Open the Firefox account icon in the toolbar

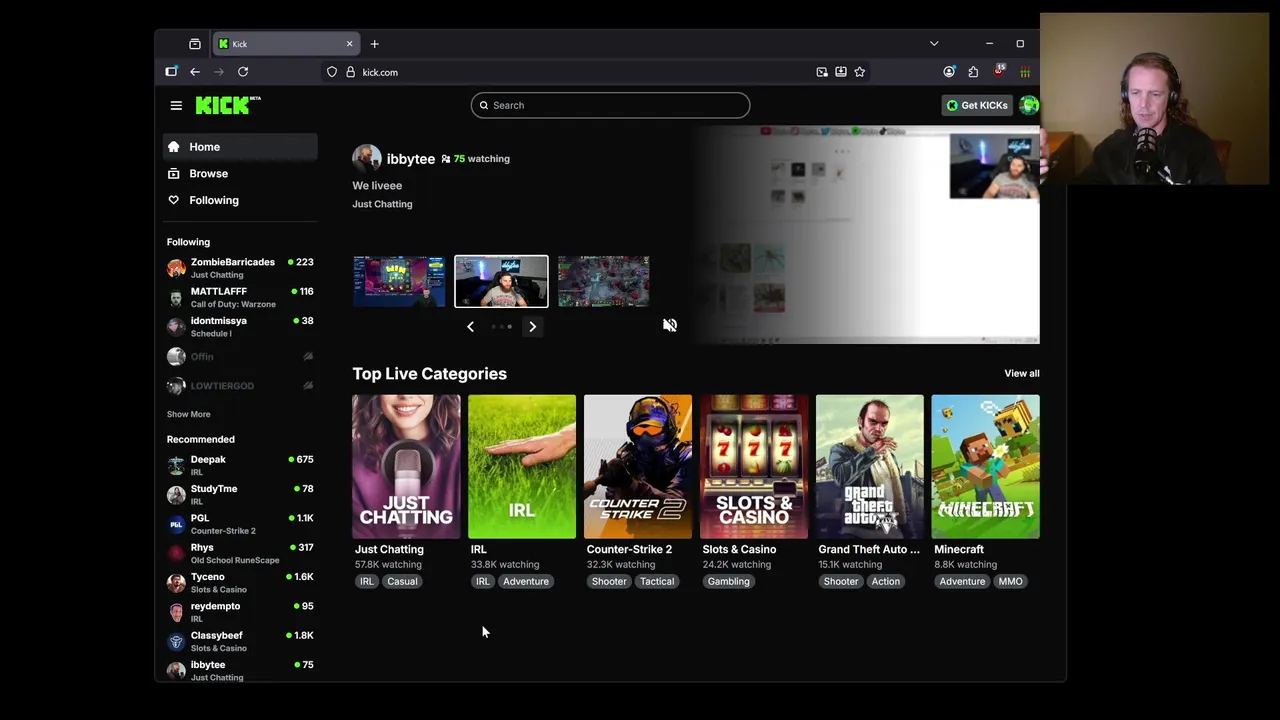pos(949,72)
